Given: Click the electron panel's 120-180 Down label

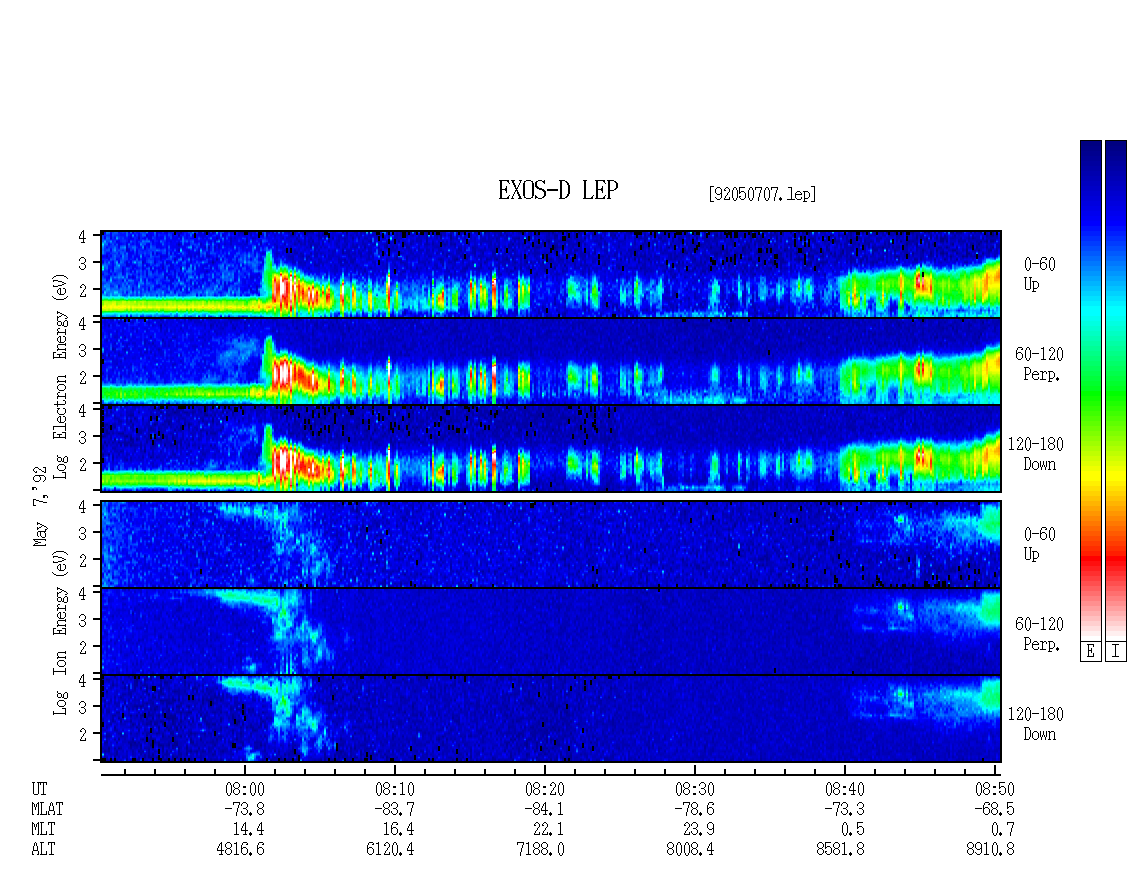Looking at the screenshot, I should (x=1036, y=454).
